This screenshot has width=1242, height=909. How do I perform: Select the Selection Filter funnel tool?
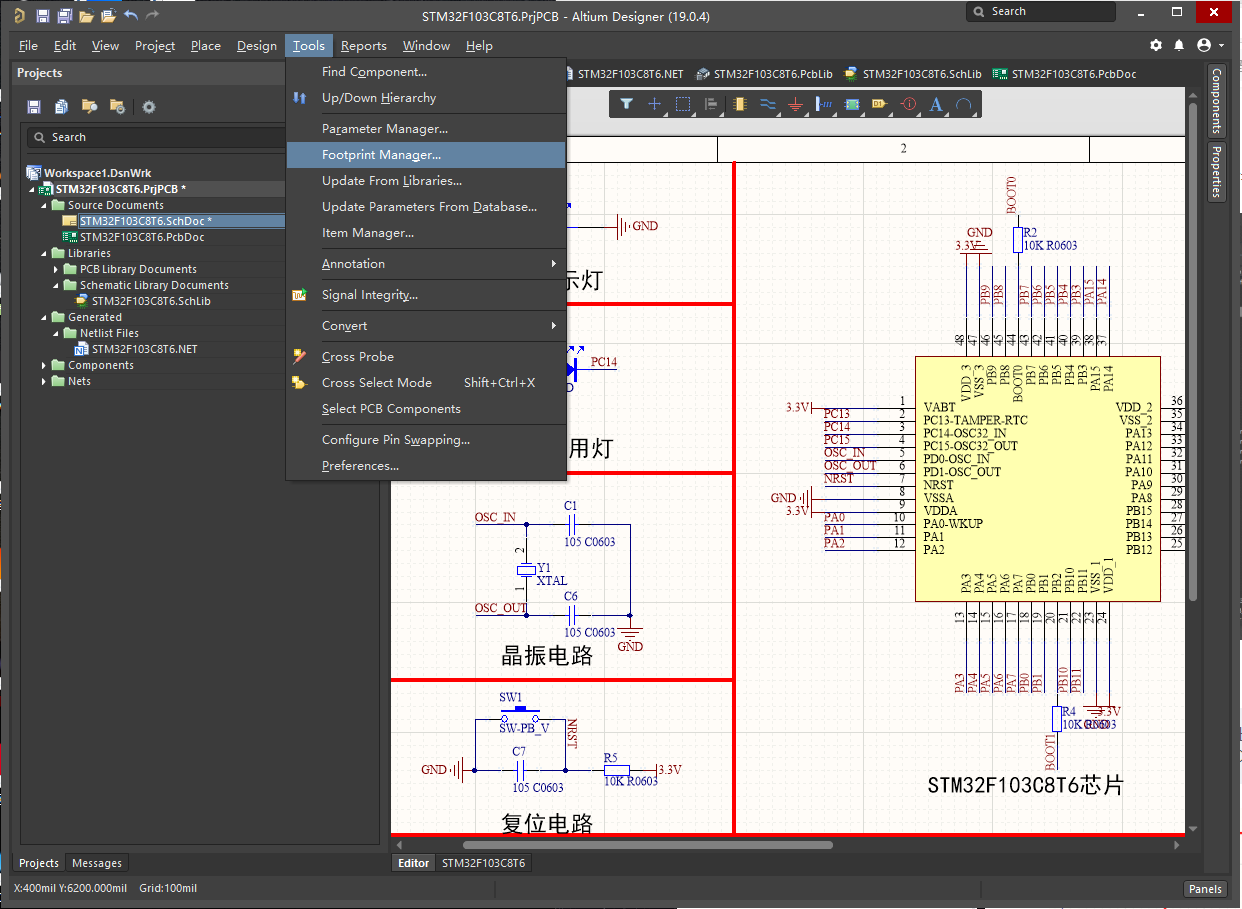point(627,104)
